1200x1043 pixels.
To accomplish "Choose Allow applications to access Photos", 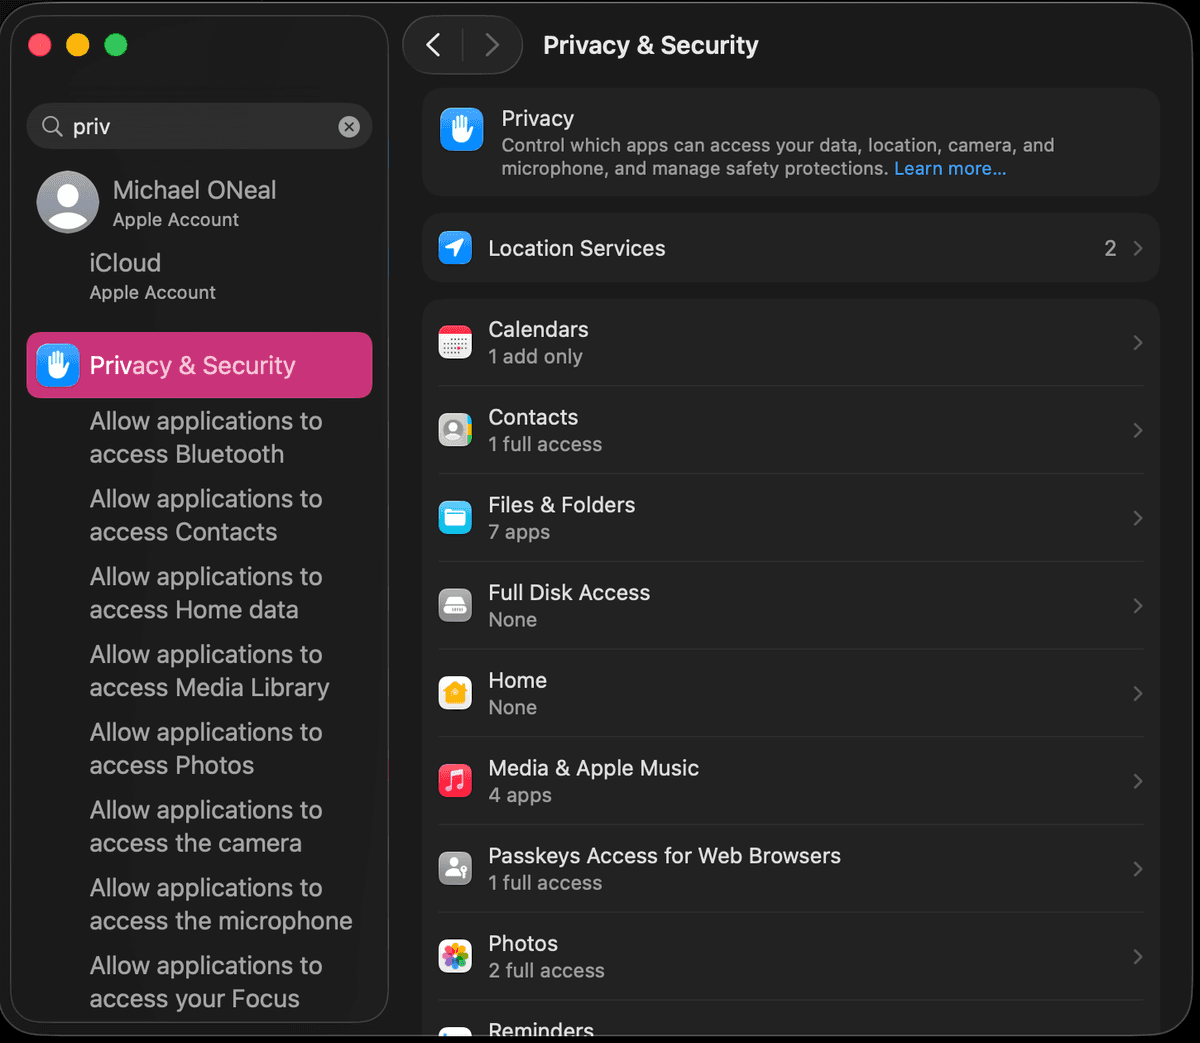I will coord(205,748).
